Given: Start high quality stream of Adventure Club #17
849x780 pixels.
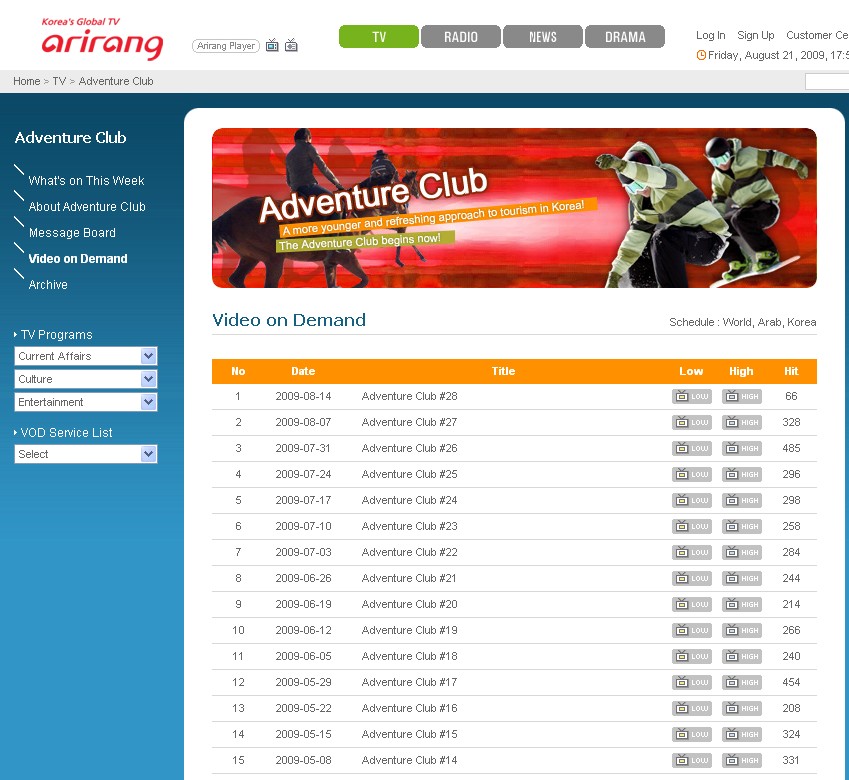Looking at the screenshot, I should (x=741, y=683).
